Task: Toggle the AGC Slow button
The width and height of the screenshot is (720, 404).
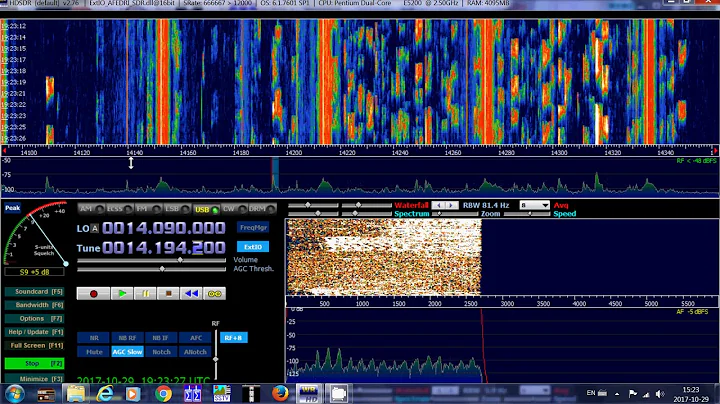Action: pos(127,352)
